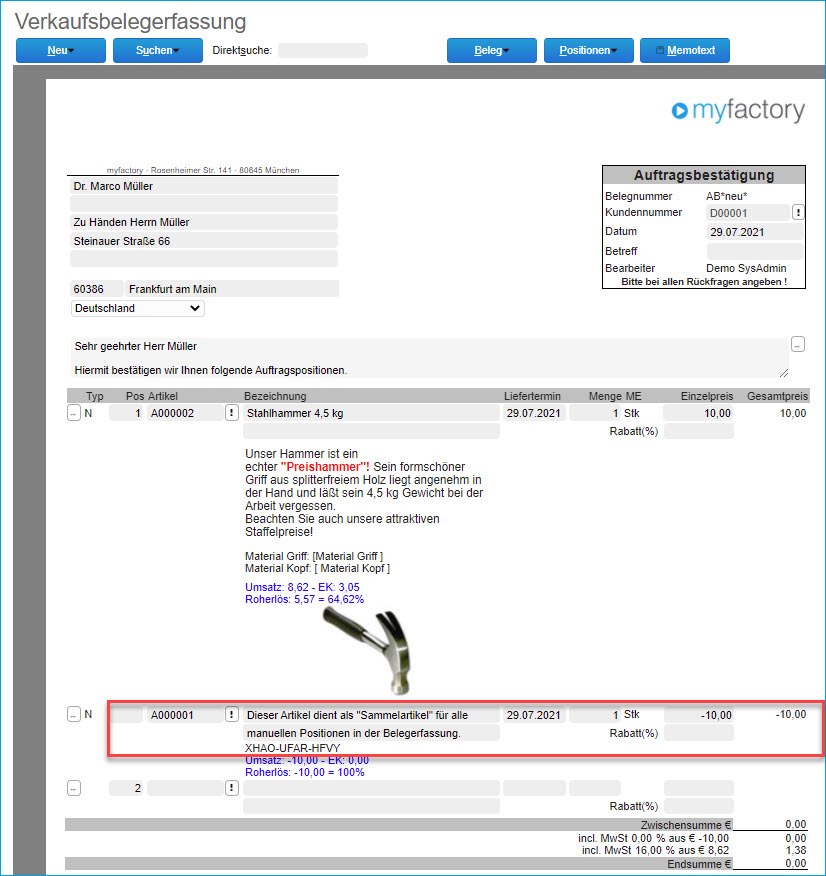Click the Einzelpreis field 10,00 for Stahlhammer
Viewport: 826px width, 876px height.
click(x=699, y=413)
